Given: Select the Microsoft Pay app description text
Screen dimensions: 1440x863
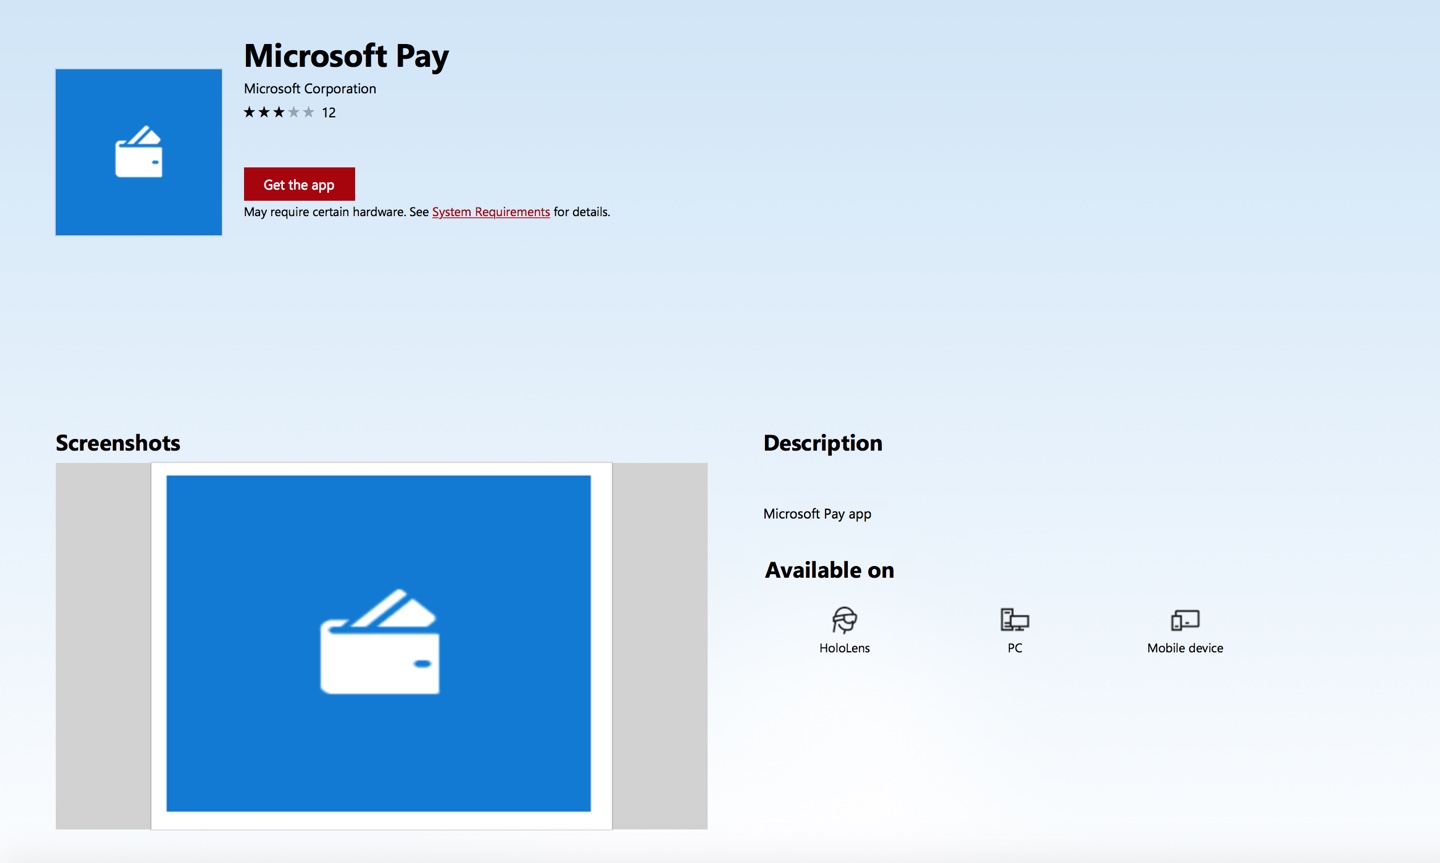Looking at the screenshot, I should [x=817, y=514].
